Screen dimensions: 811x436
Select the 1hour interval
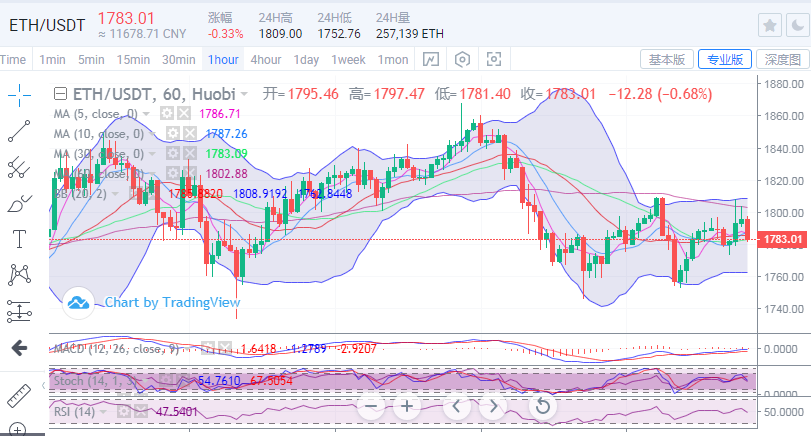tap(223, 59)
